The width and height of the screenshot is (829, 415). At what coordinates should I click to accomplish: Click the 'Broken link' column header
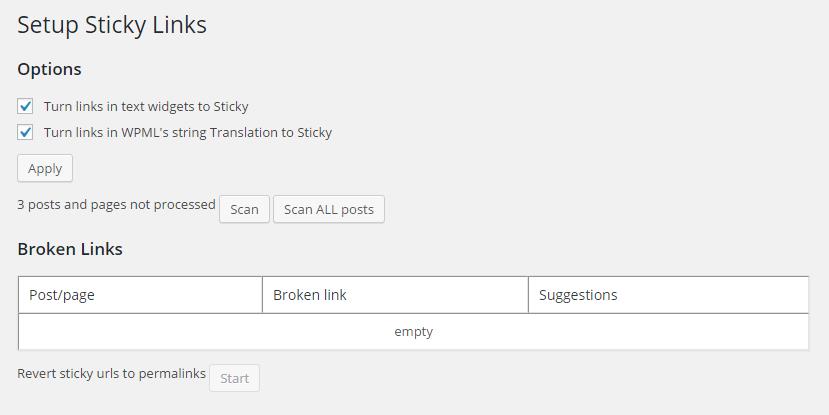click(x=310, y=295)
